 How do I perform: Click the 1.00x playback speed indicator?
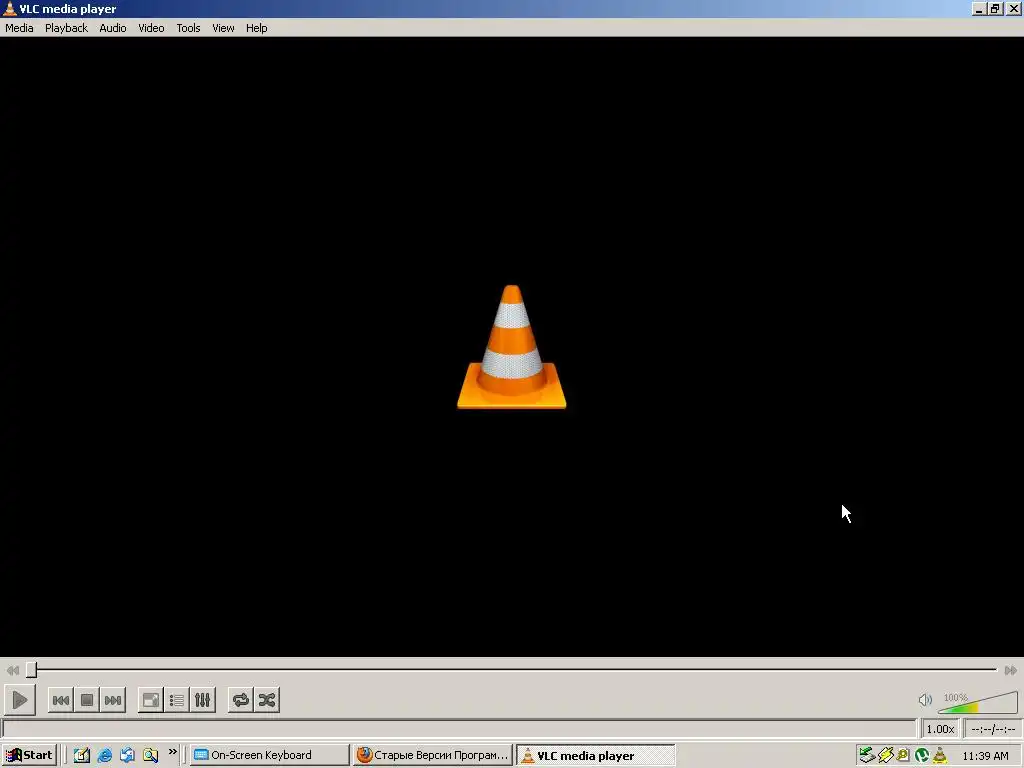coord(940,729)
